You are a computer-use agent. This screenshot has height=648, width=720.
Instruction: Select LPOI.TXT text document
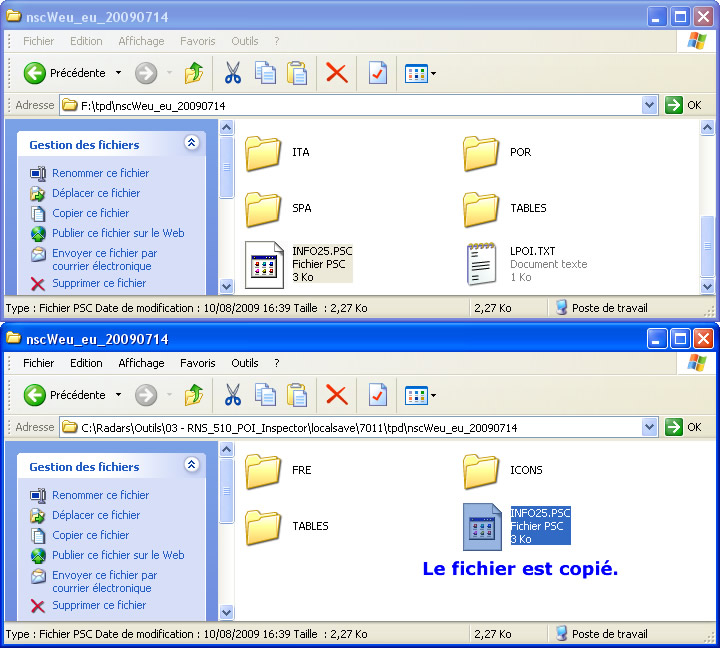[x=486, y=263]
